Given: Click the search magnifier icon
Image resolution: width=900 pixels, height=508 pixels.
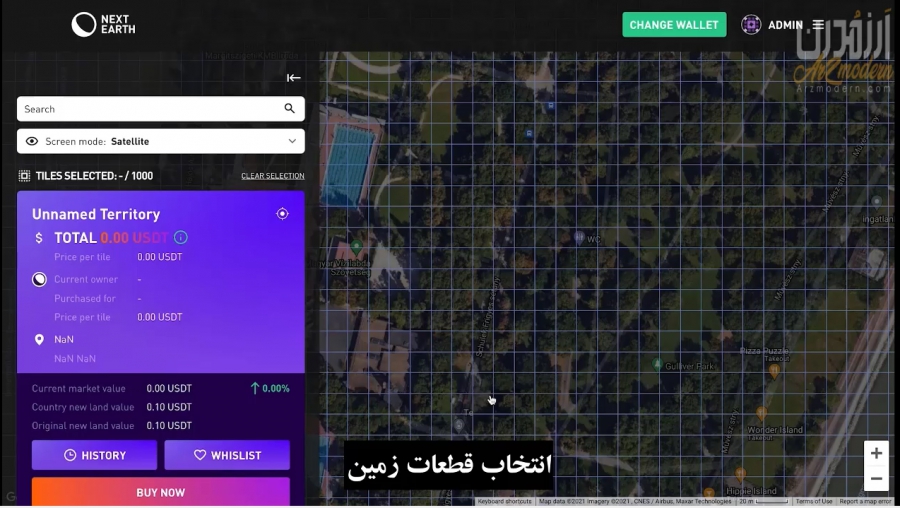Looking at the screenshot, I should pos(289,108).
